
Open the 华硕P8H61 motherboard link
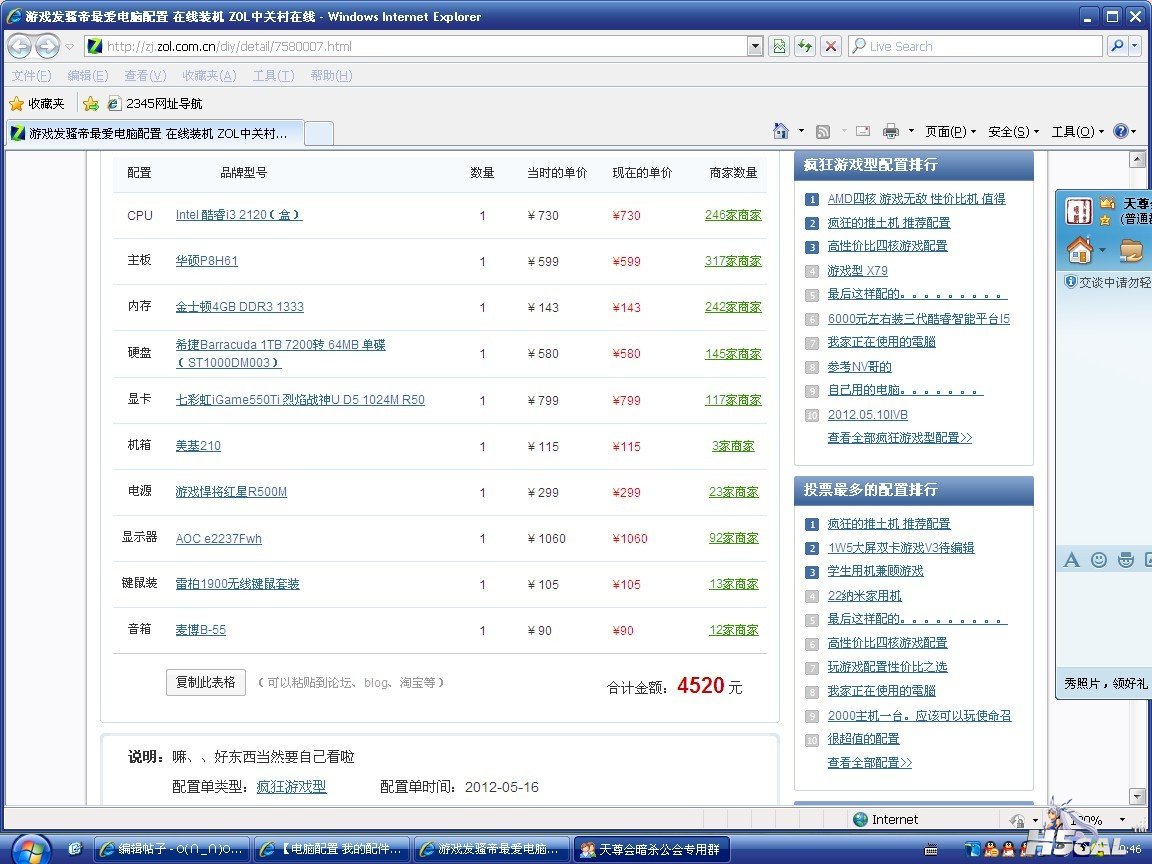[x=206, y=261]
